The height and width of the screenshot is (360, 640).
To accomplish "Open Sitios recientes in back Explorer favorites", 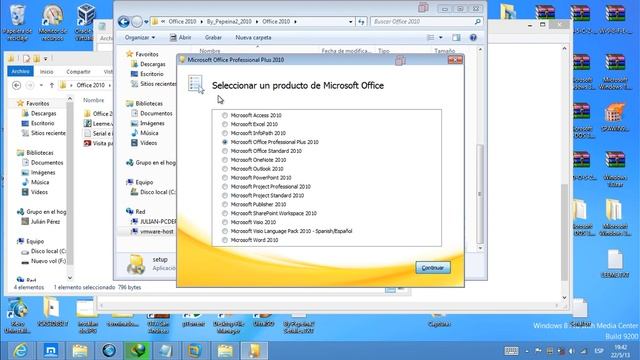I will (x=43, y=133).
